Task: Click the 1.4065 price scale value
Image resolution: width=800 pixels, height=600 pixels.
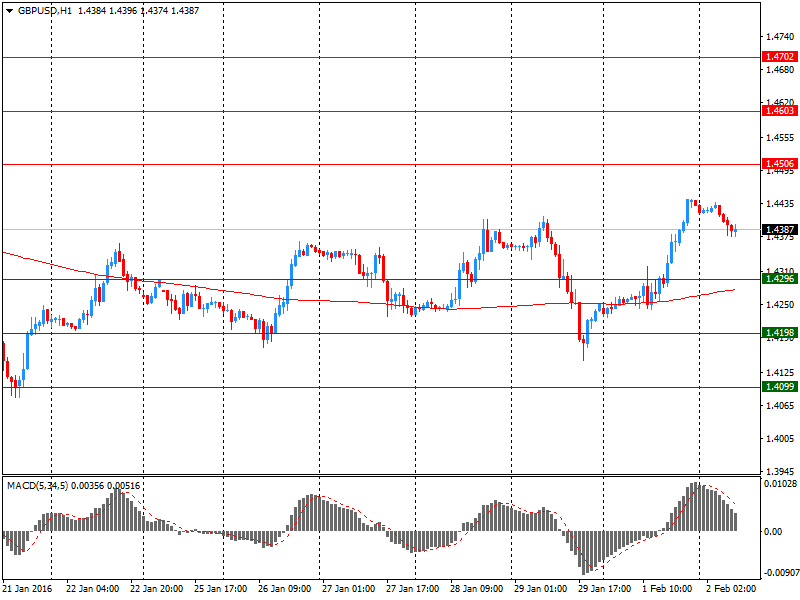Action: (x=780, y=406)
